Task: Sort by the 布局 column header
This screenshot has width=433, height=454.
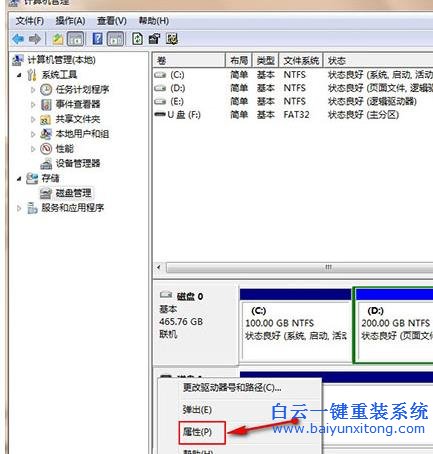Action: tap(239, 60)
